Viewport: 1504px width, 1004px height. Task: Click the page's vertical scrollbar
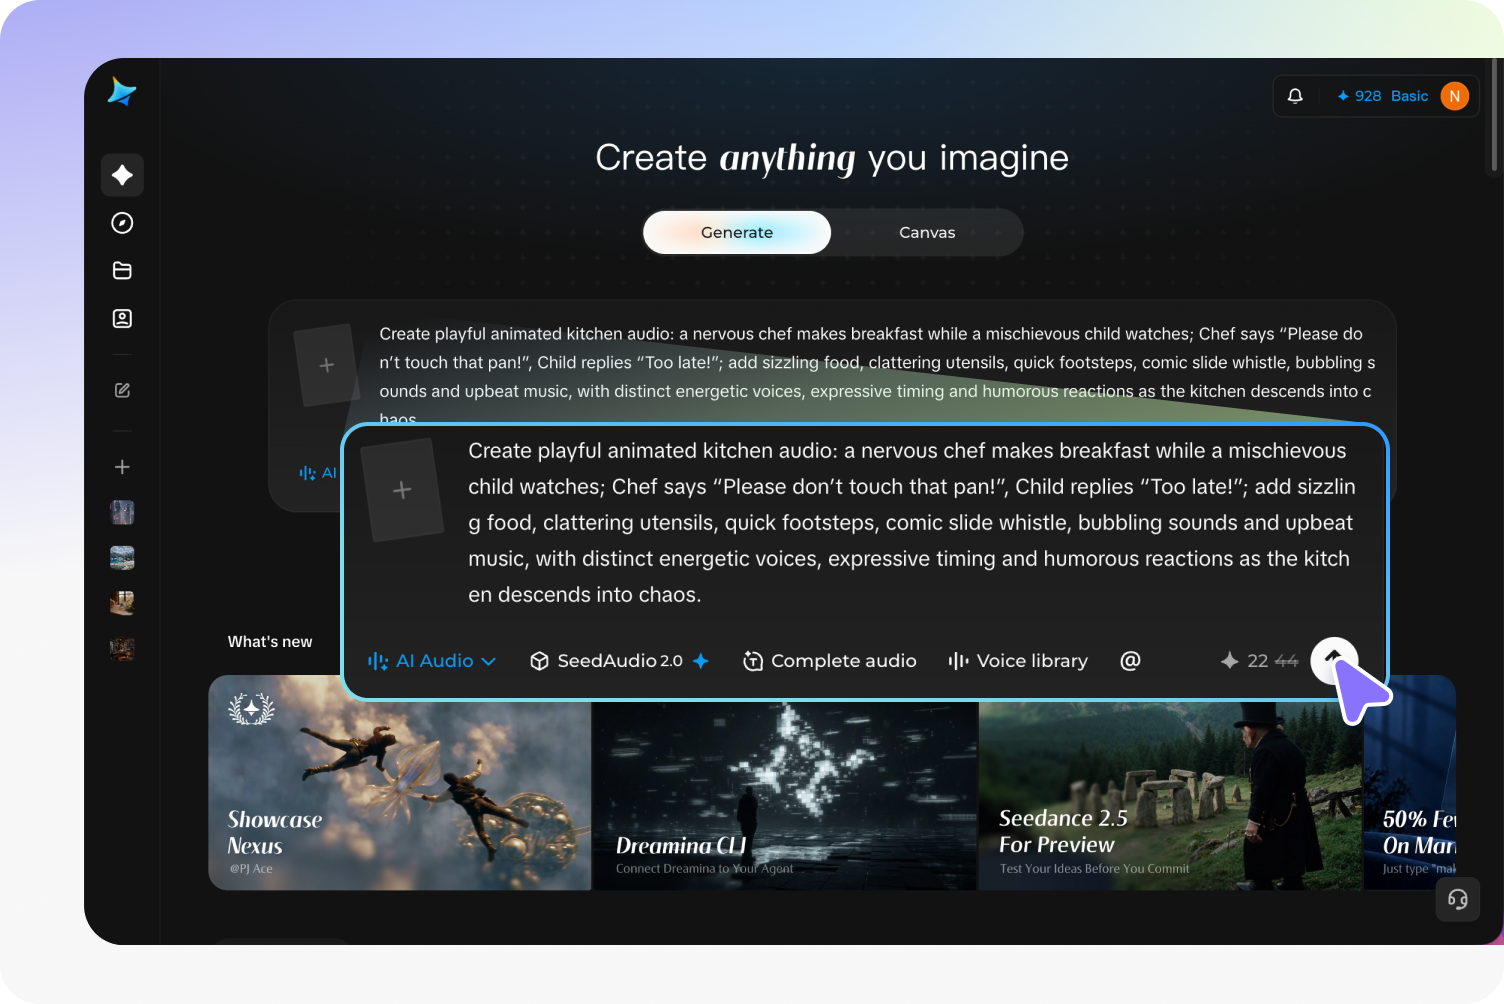(1494, 115)
